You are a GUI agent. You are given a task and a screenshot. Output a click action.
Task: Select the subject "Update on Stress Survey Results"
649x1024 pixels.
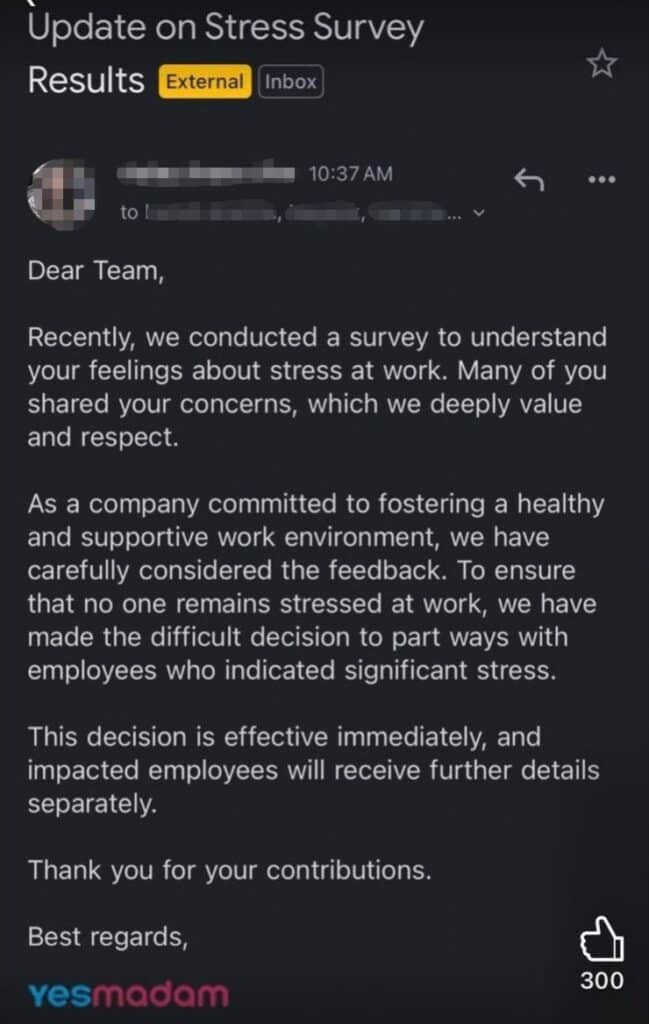point(225,54)
